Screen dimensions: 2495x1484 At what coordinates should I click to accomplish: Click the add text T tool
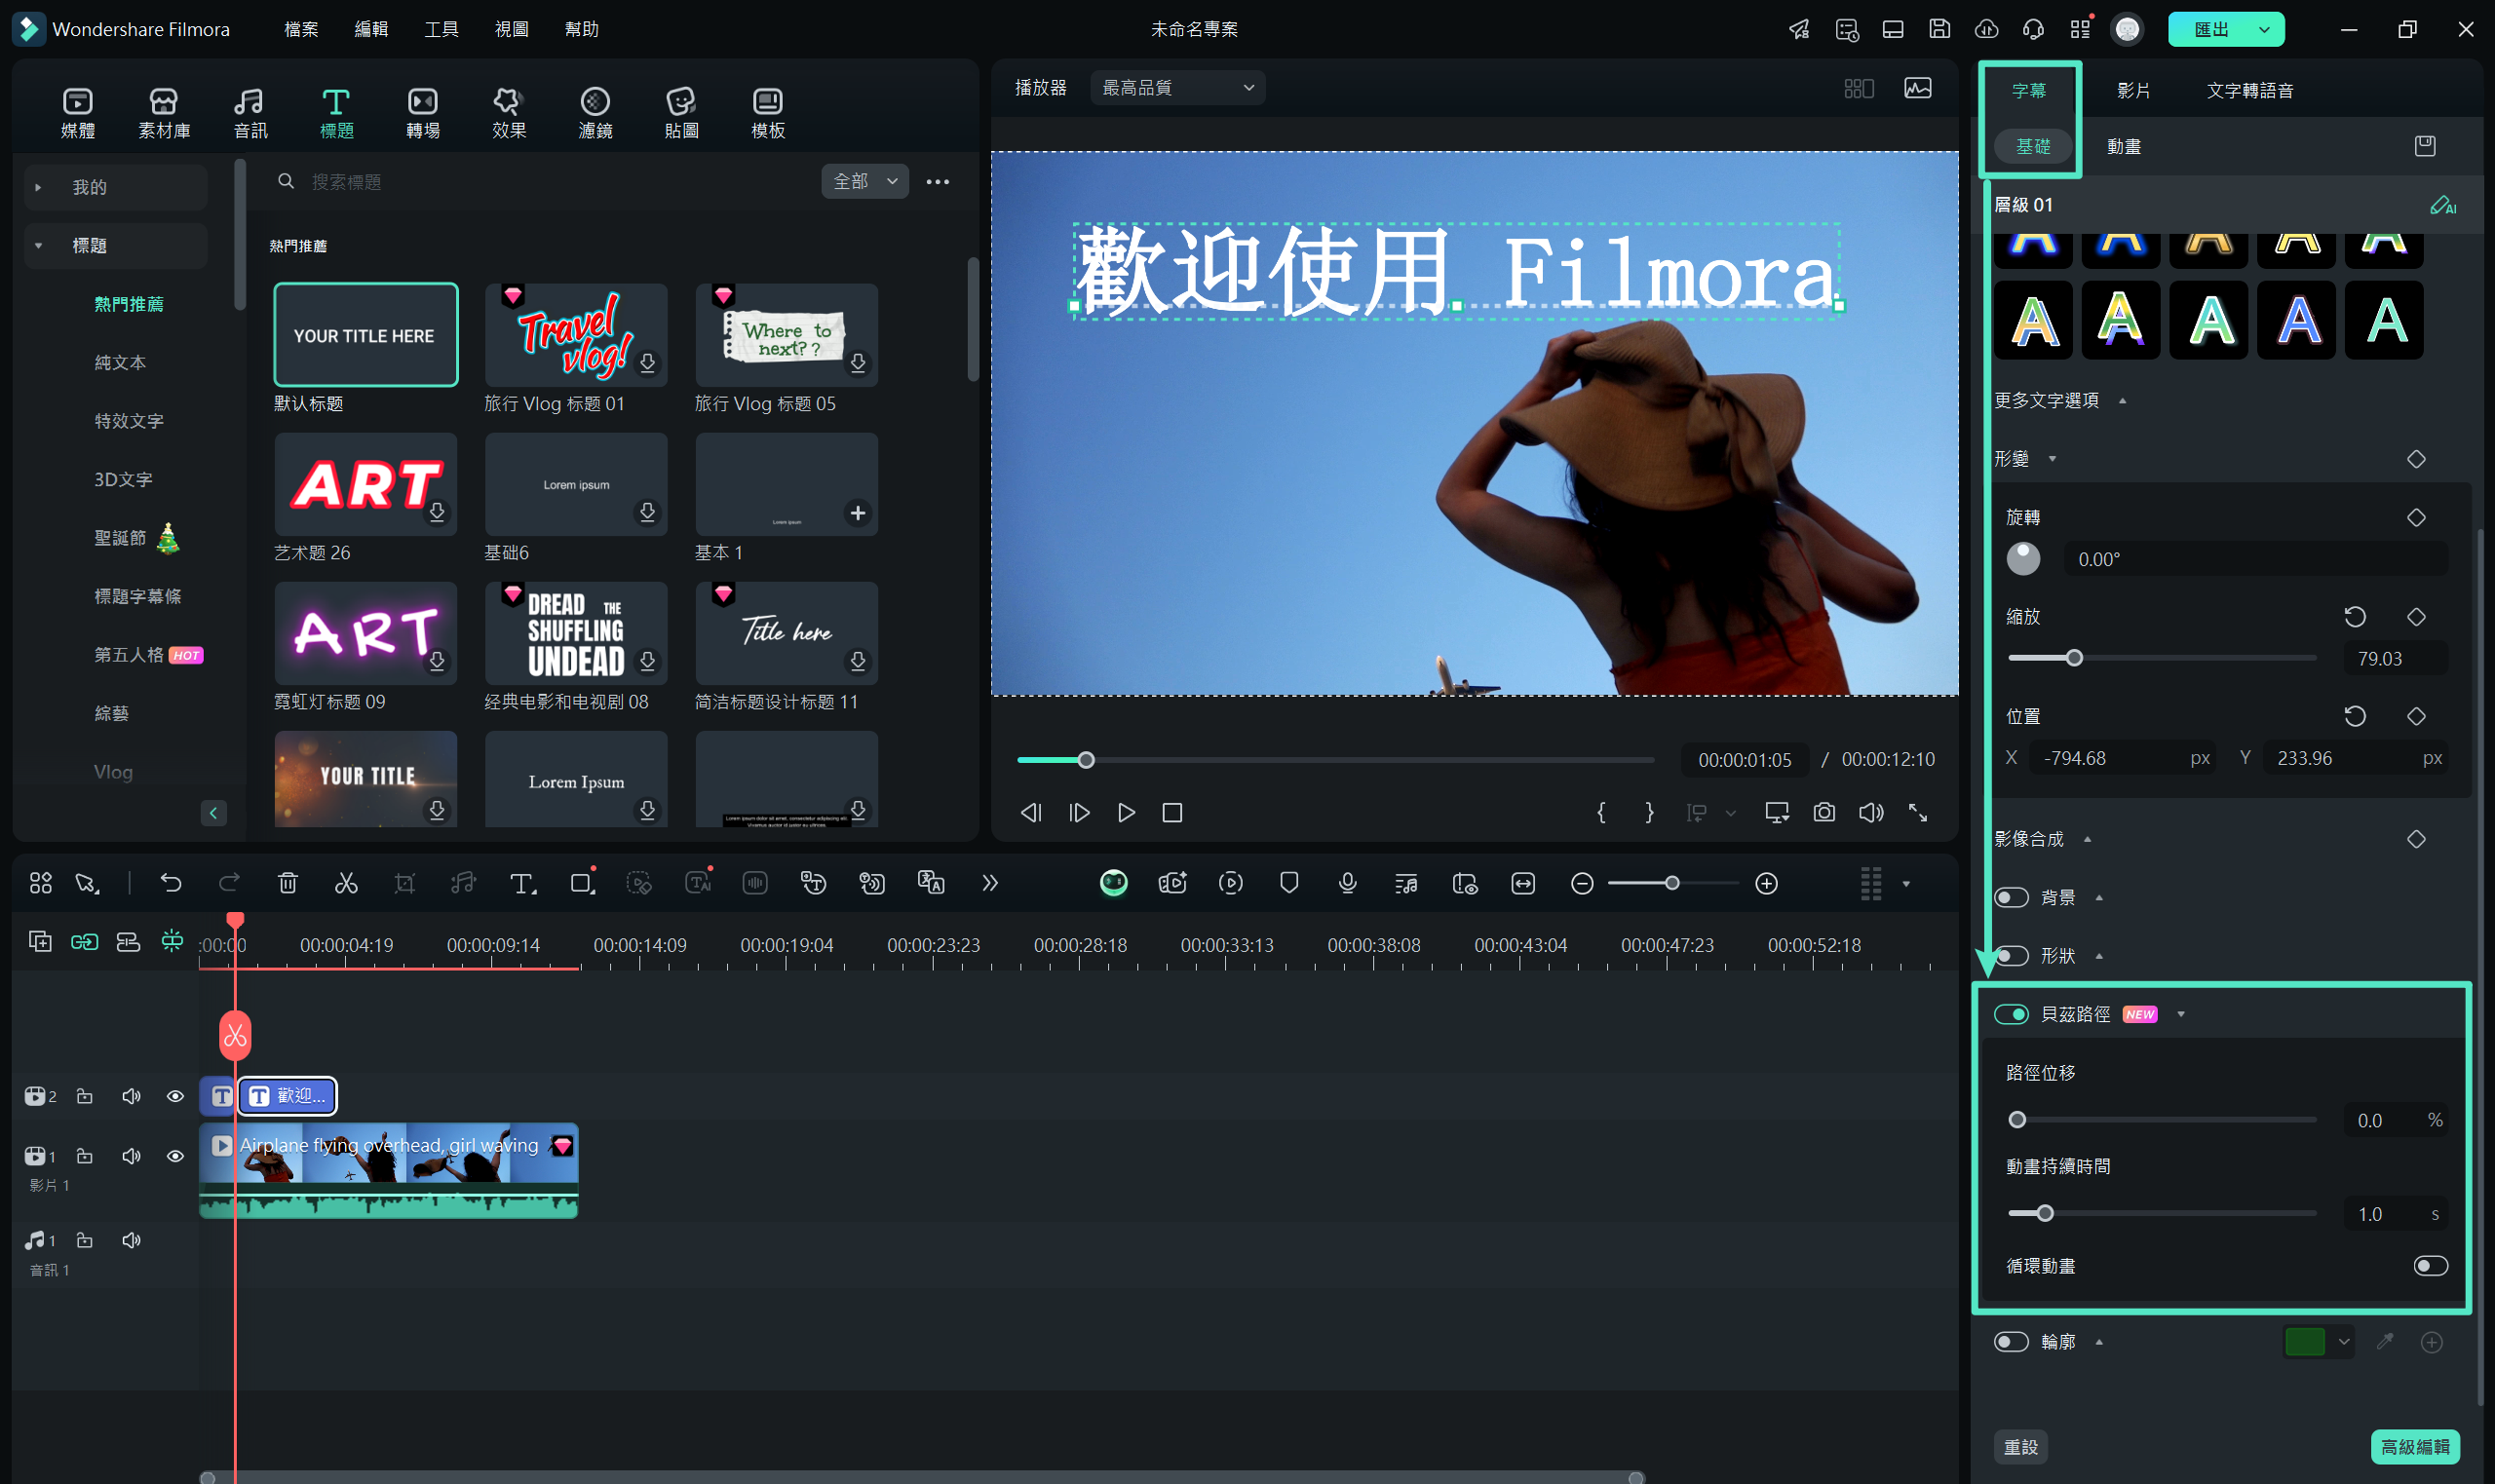pyautogui.click(x=522, y=882)
